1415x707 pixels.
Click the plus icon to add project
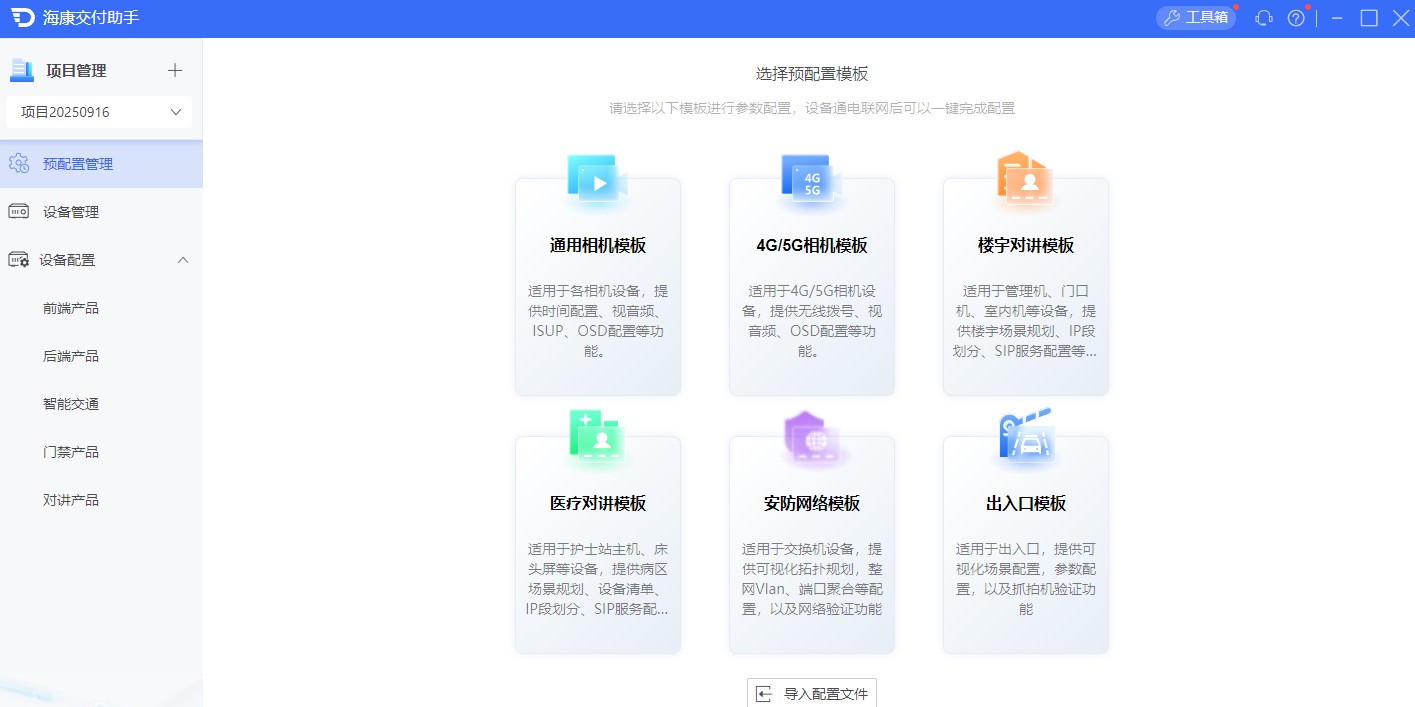coord(174,70)
